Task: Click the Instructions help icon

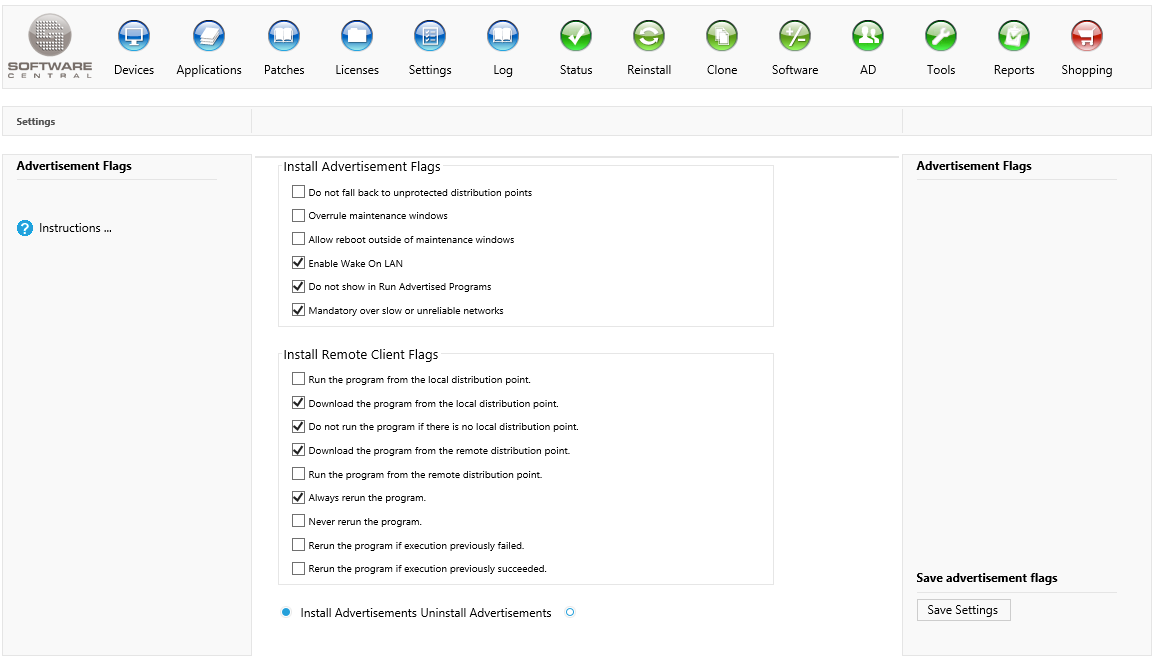Action: [25, 228]
